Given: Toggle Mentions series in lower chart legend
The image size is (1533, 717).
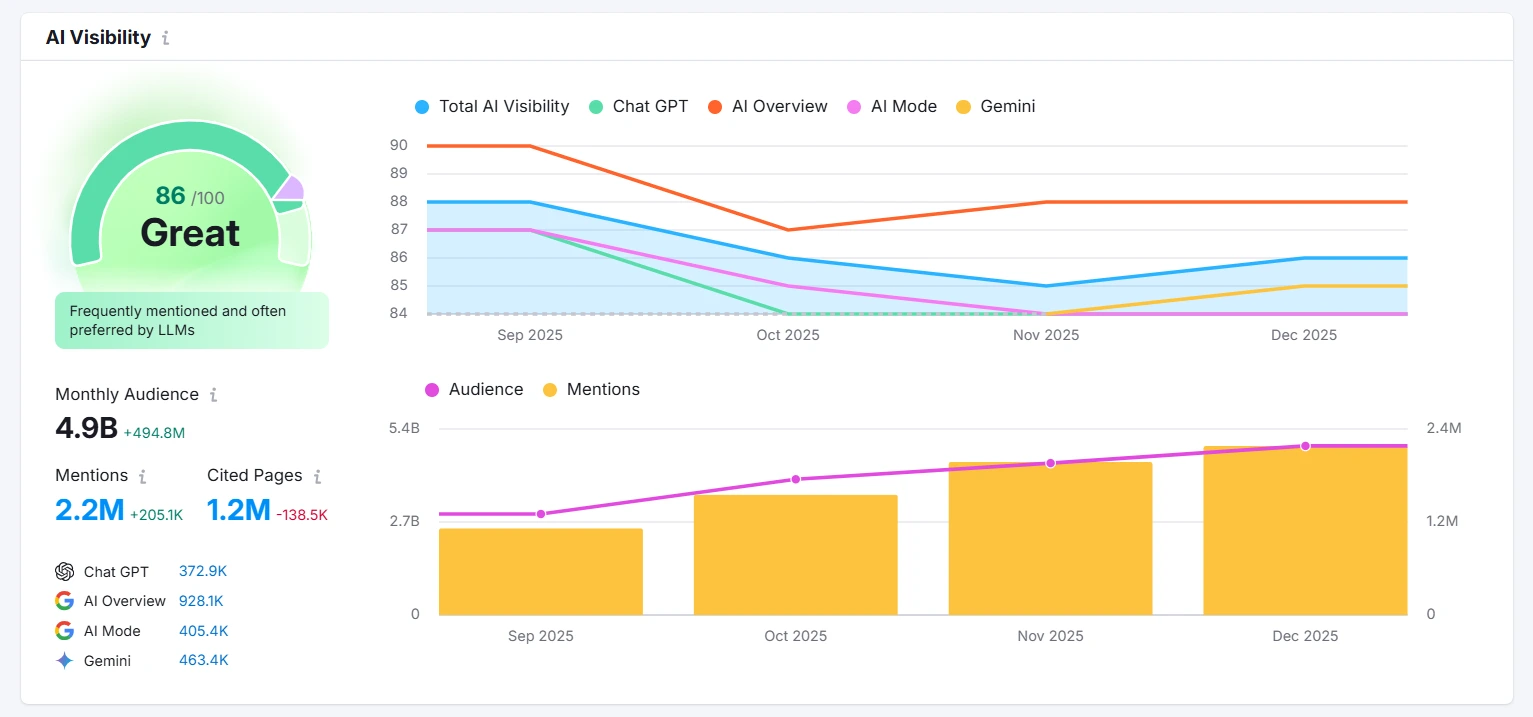Looking at the screenshot, I should click(x=591, y=390).
